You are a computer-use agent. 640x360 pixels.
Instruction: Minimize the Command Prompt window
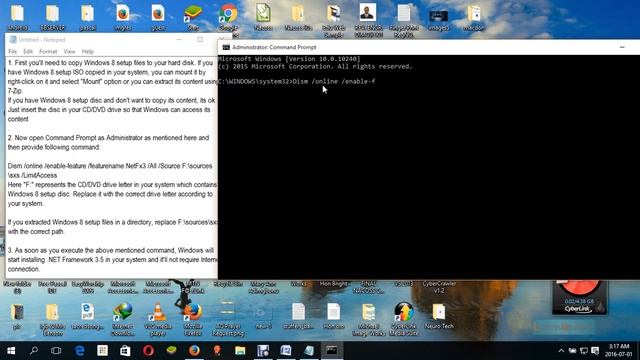click(622, 47)
